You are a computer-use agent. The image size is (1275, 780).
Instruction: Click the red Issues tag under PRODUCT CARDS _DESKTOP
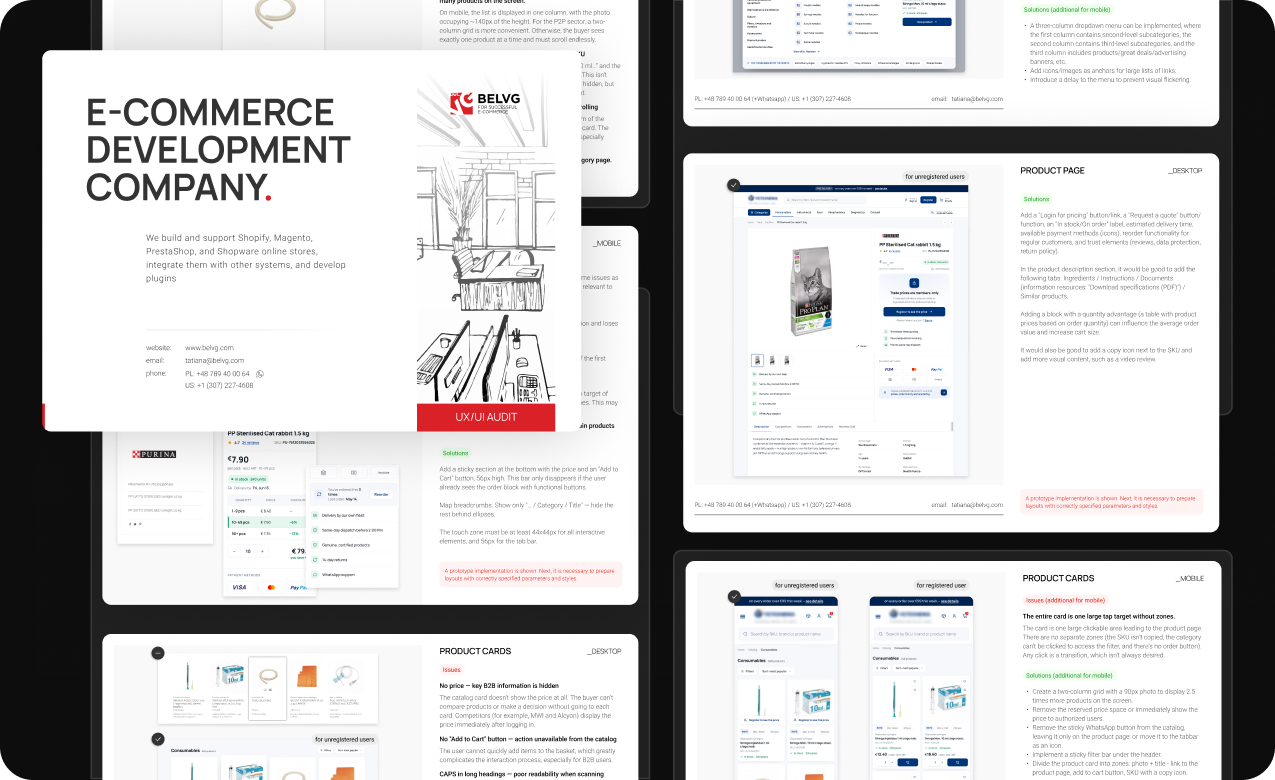pyautogui.click(x=451, y=669)
